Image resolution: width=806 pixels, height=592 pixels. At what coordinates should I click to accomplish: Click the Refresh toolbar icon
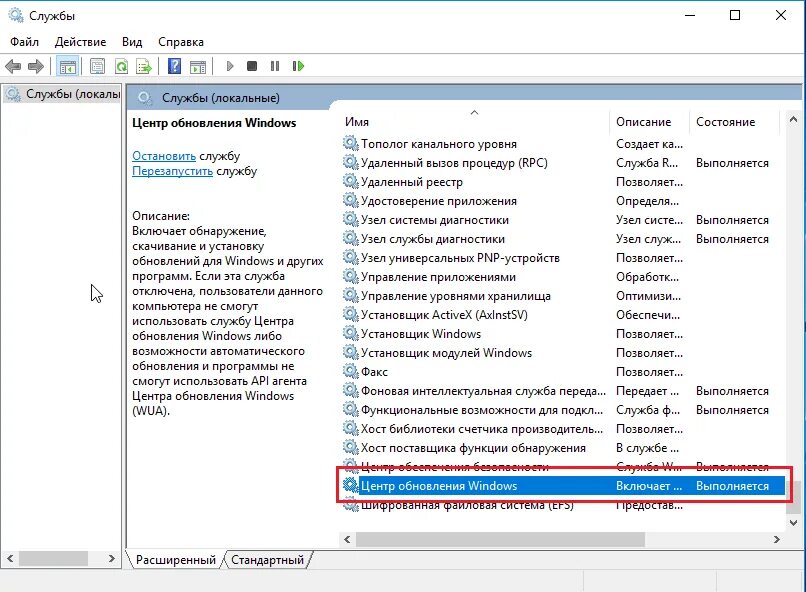pyautogui.click(x=121, y=66)
